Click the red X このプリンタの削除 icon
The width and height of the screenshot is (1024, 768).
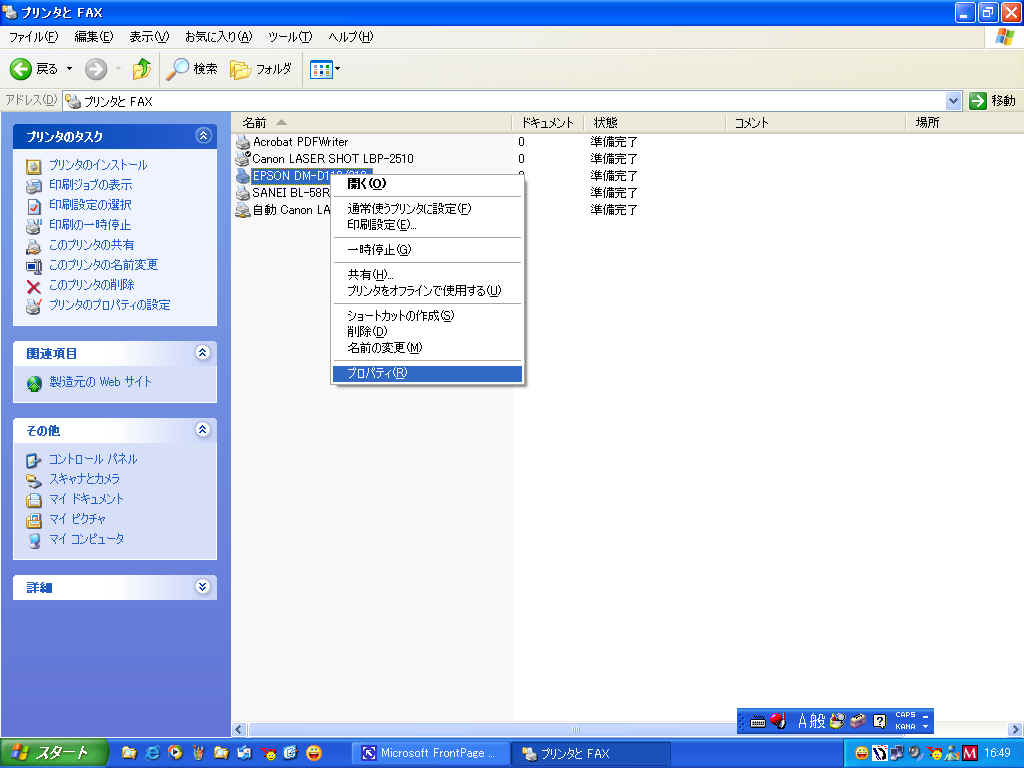coord(33,286)
